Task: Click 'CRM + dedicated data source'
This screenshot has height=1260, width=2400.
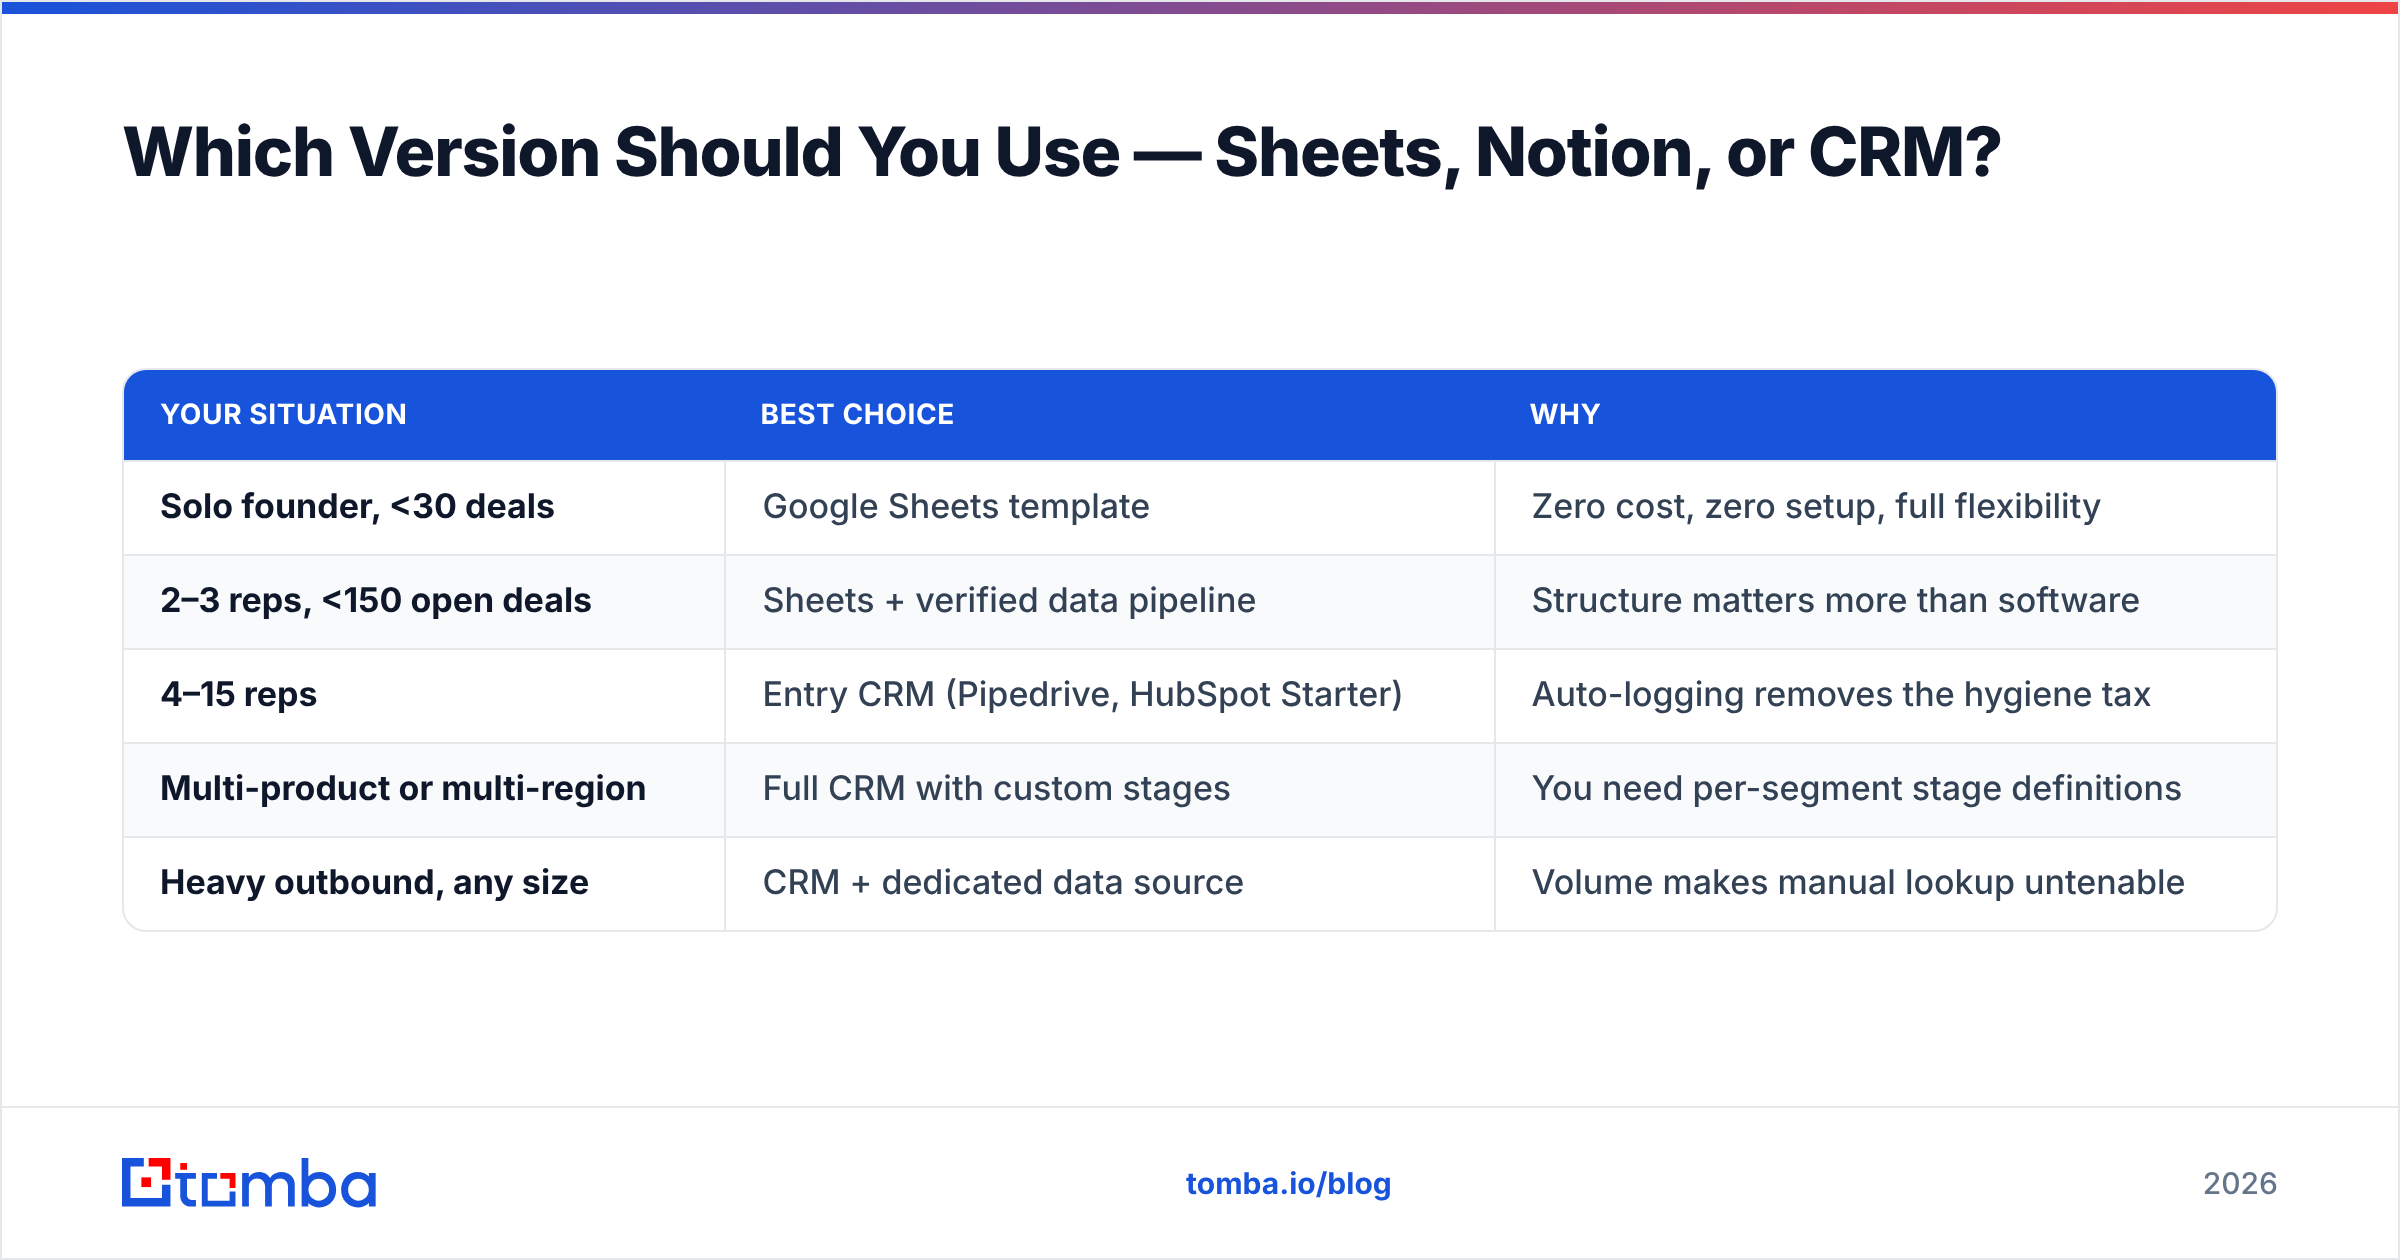Action: pyautogui.click(x=1003, y=883)
